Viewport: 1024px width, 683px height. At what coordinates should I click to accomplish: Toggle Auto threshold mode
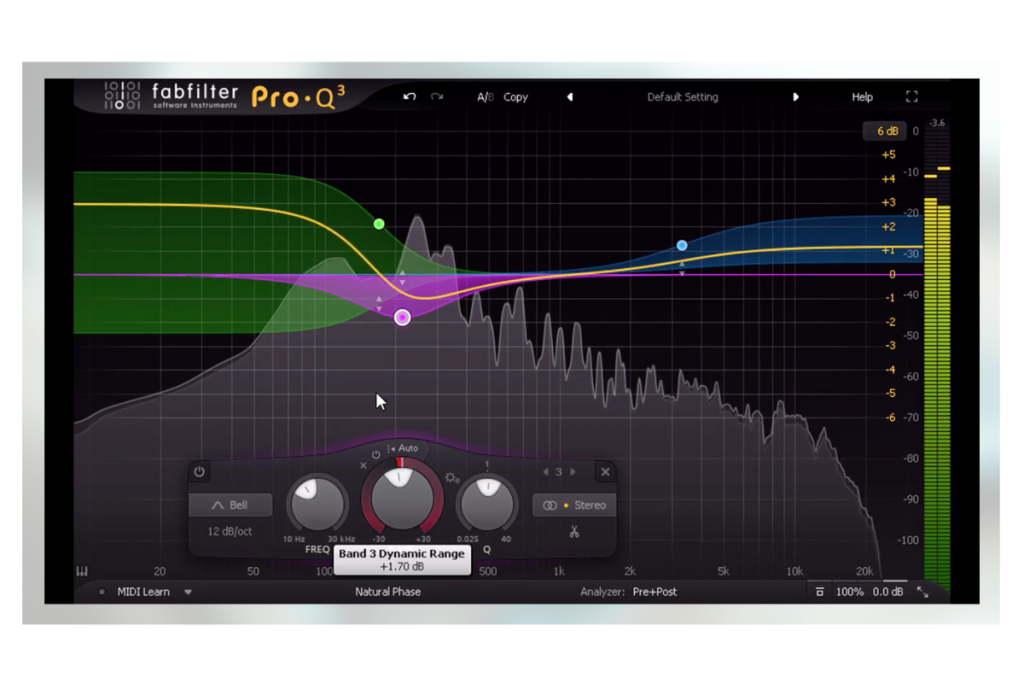click(403, 448)
